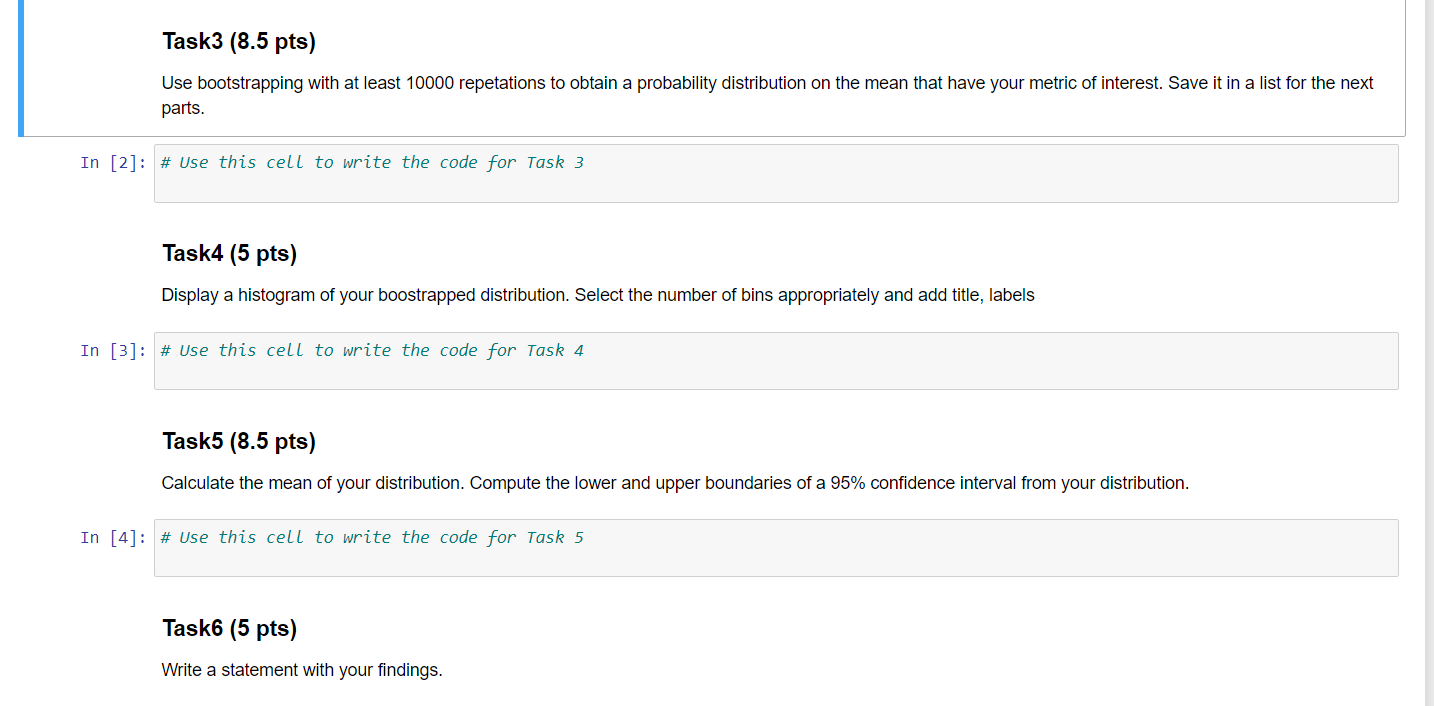Click the comment line for Task 5
Screen dimensions: 1434x706
tap(372, 537)
